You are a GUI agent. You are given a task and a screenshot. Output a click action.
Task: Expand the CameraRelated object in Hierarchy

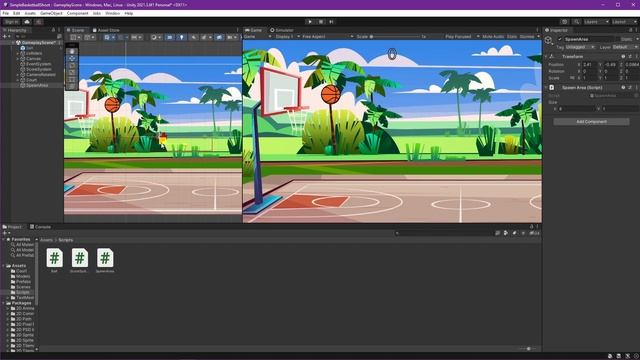tap(17, 74)
